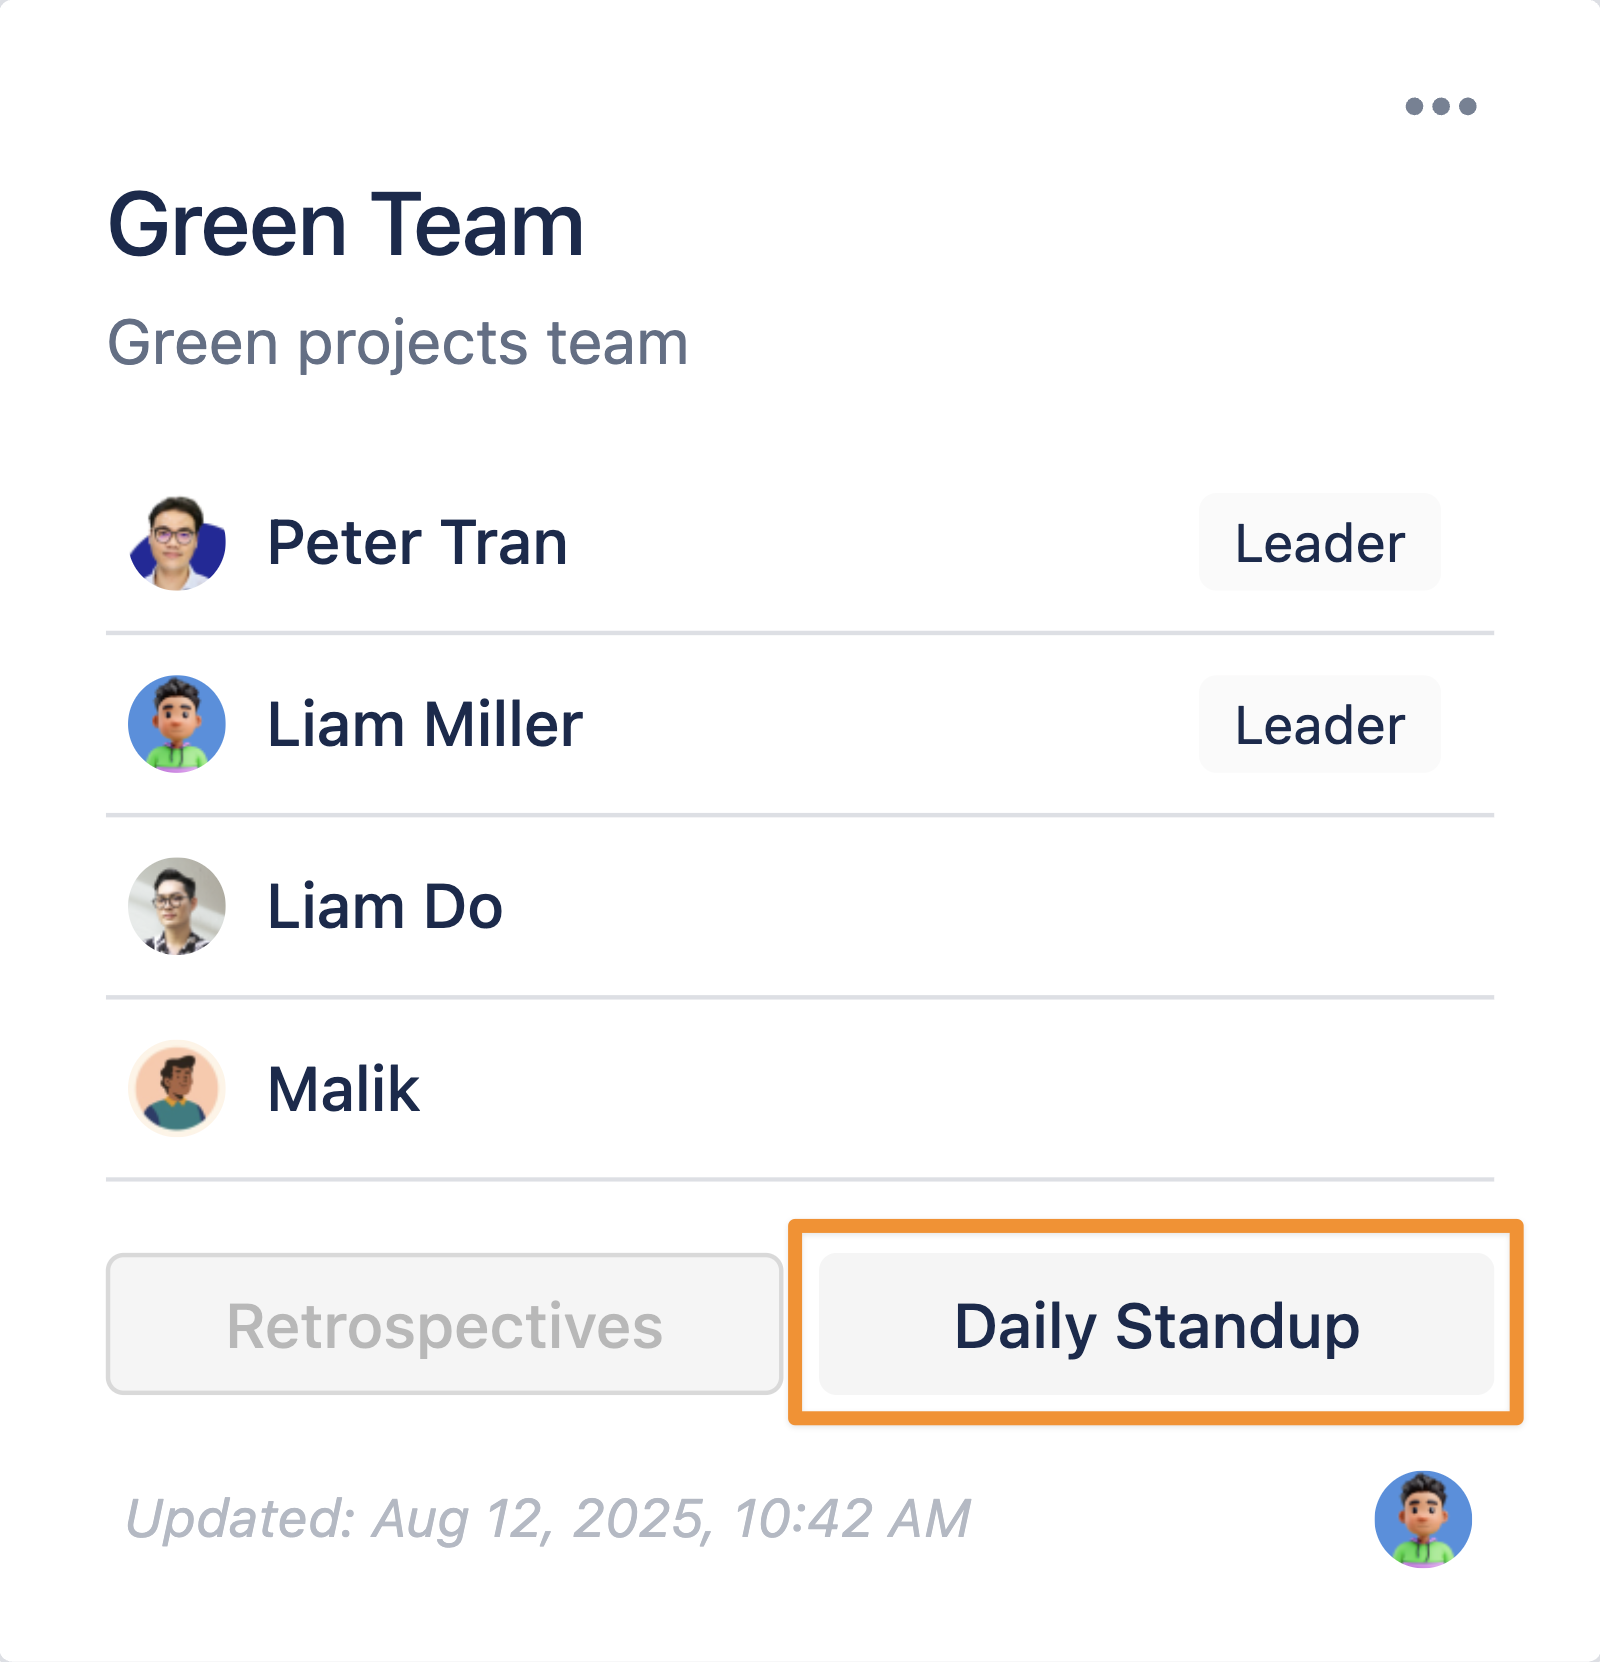Screen dimensions: 1600x1662
Task: Select the Liam Do member name
Action: (x=385, y=906)
